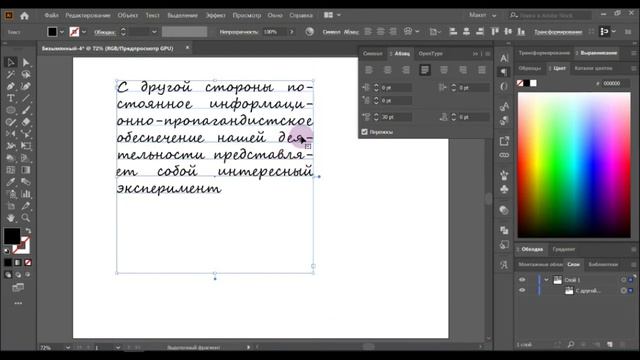640x360 pixels.
Task: Select the Eyedropper tool
Action: tap(11, 182)
